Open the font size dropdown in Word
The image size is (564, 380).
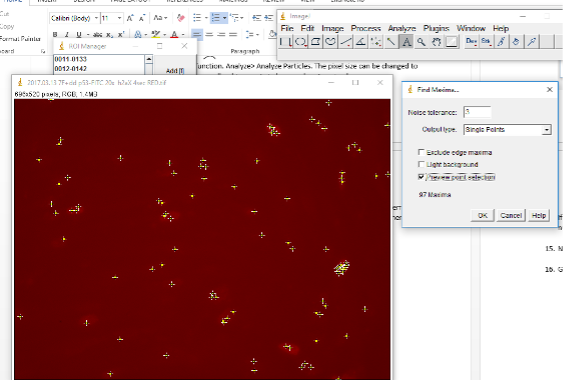point(119,18)
